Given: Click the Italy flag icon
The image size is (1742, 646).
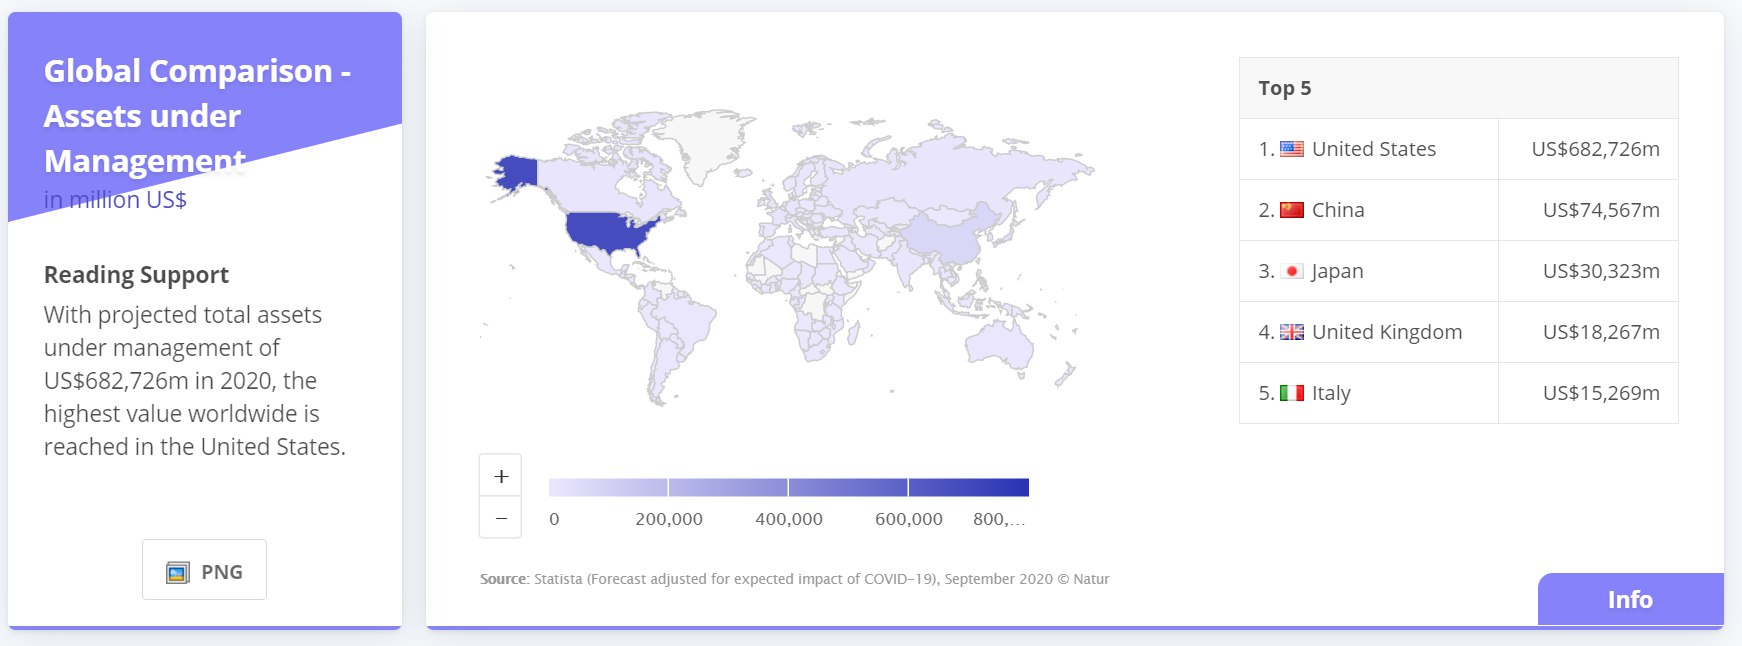Looking at the screenshot, I should coord(1292,393).
